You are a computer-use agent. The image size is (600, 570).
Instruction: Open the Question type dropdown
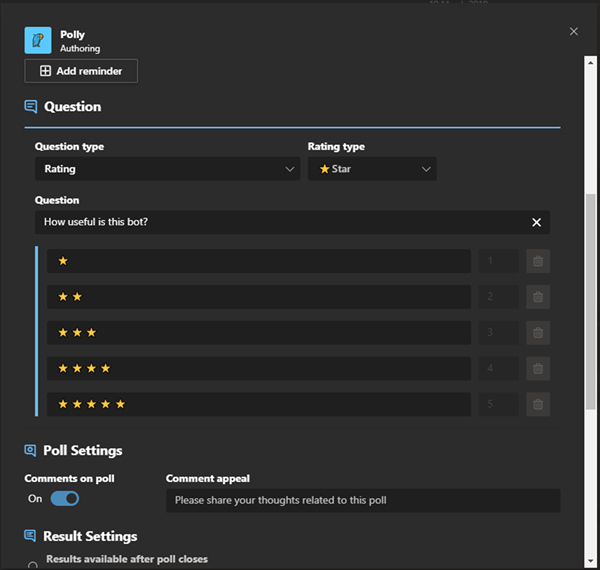[167, 169]
